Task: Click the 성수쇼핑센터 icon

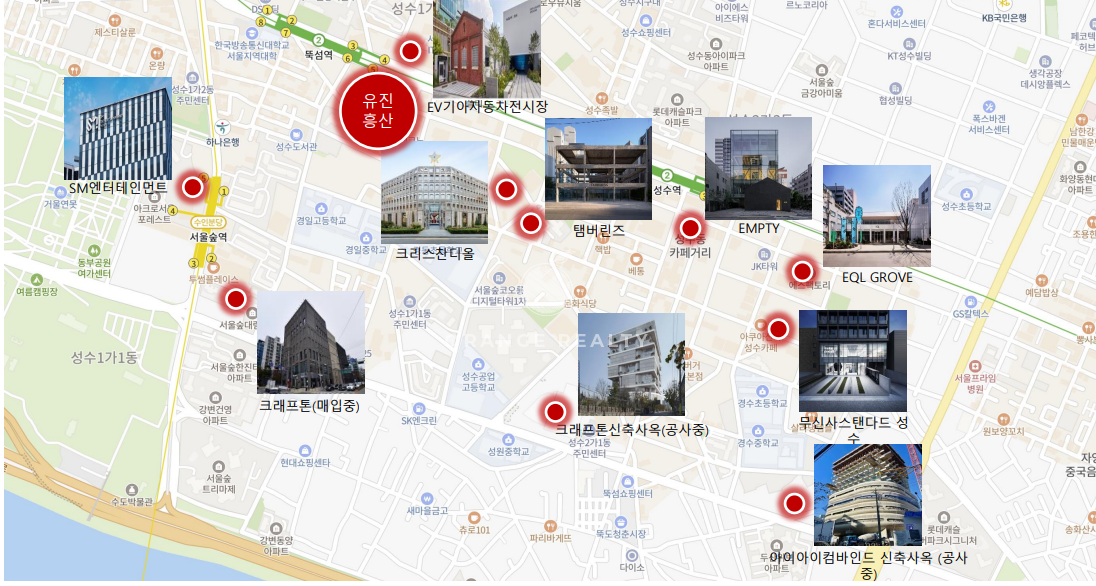Action: [x=646, y=21]
